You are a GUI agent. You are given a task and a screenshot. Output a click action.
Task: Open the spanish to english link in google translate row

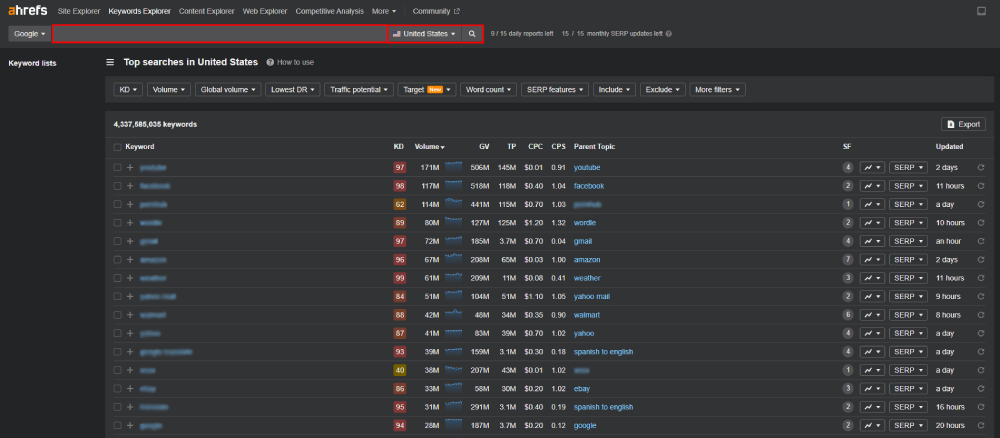click(x=603, y=352)
